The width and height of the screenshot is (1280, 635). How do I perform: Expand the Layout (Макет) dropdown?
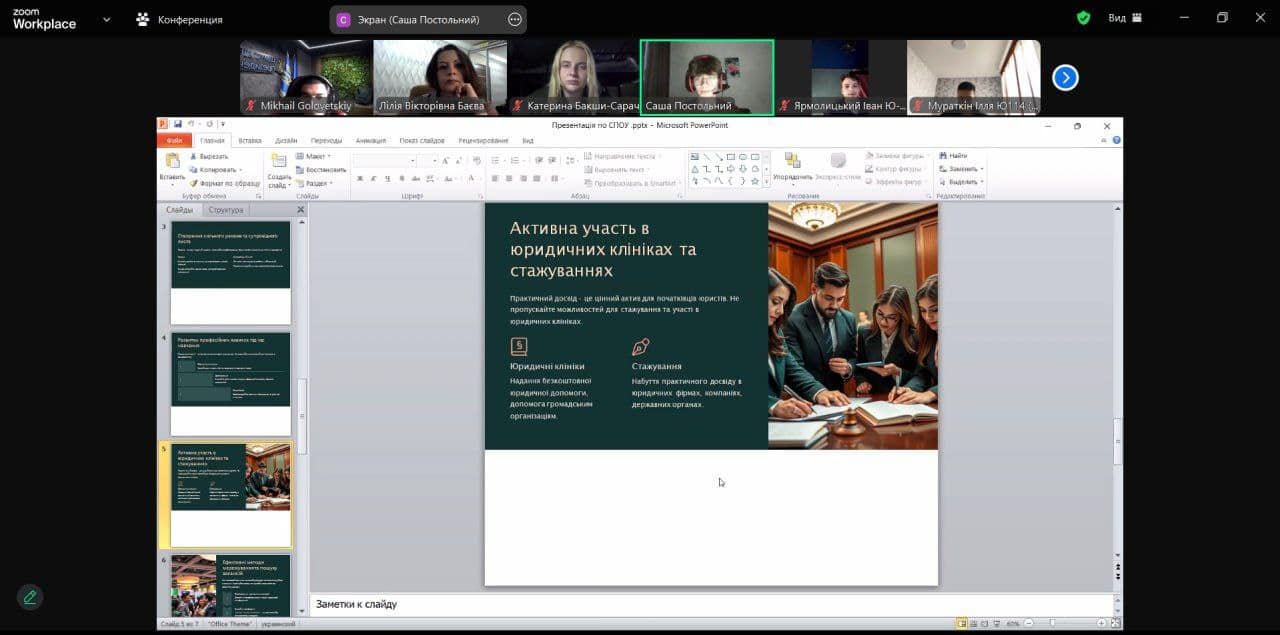tap(316, 156)
